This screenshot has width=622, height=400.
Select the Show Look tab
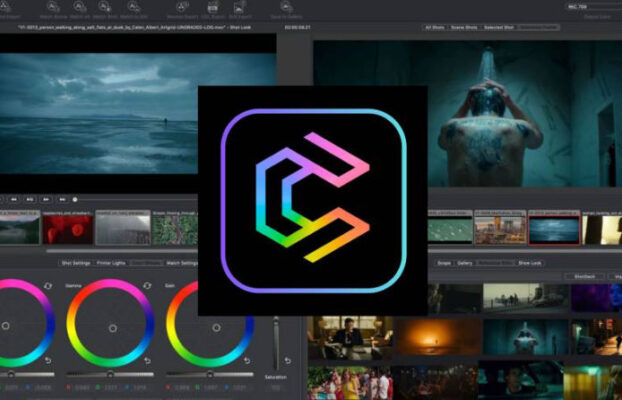[x=530, y=263]
